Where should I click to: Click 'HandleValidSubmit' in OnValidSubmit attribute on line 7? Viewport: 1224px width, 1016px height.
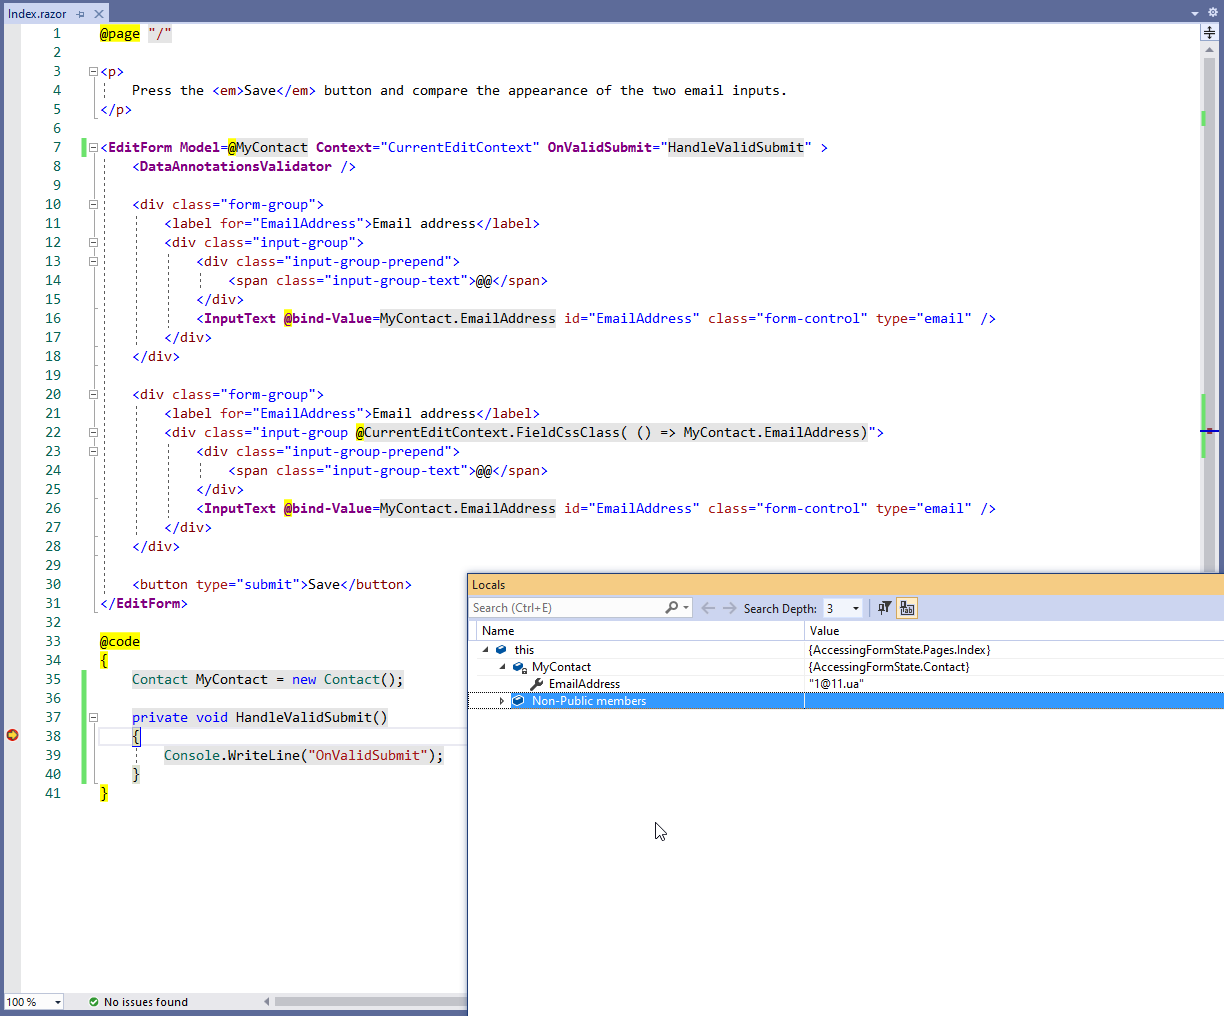[736, 148]
